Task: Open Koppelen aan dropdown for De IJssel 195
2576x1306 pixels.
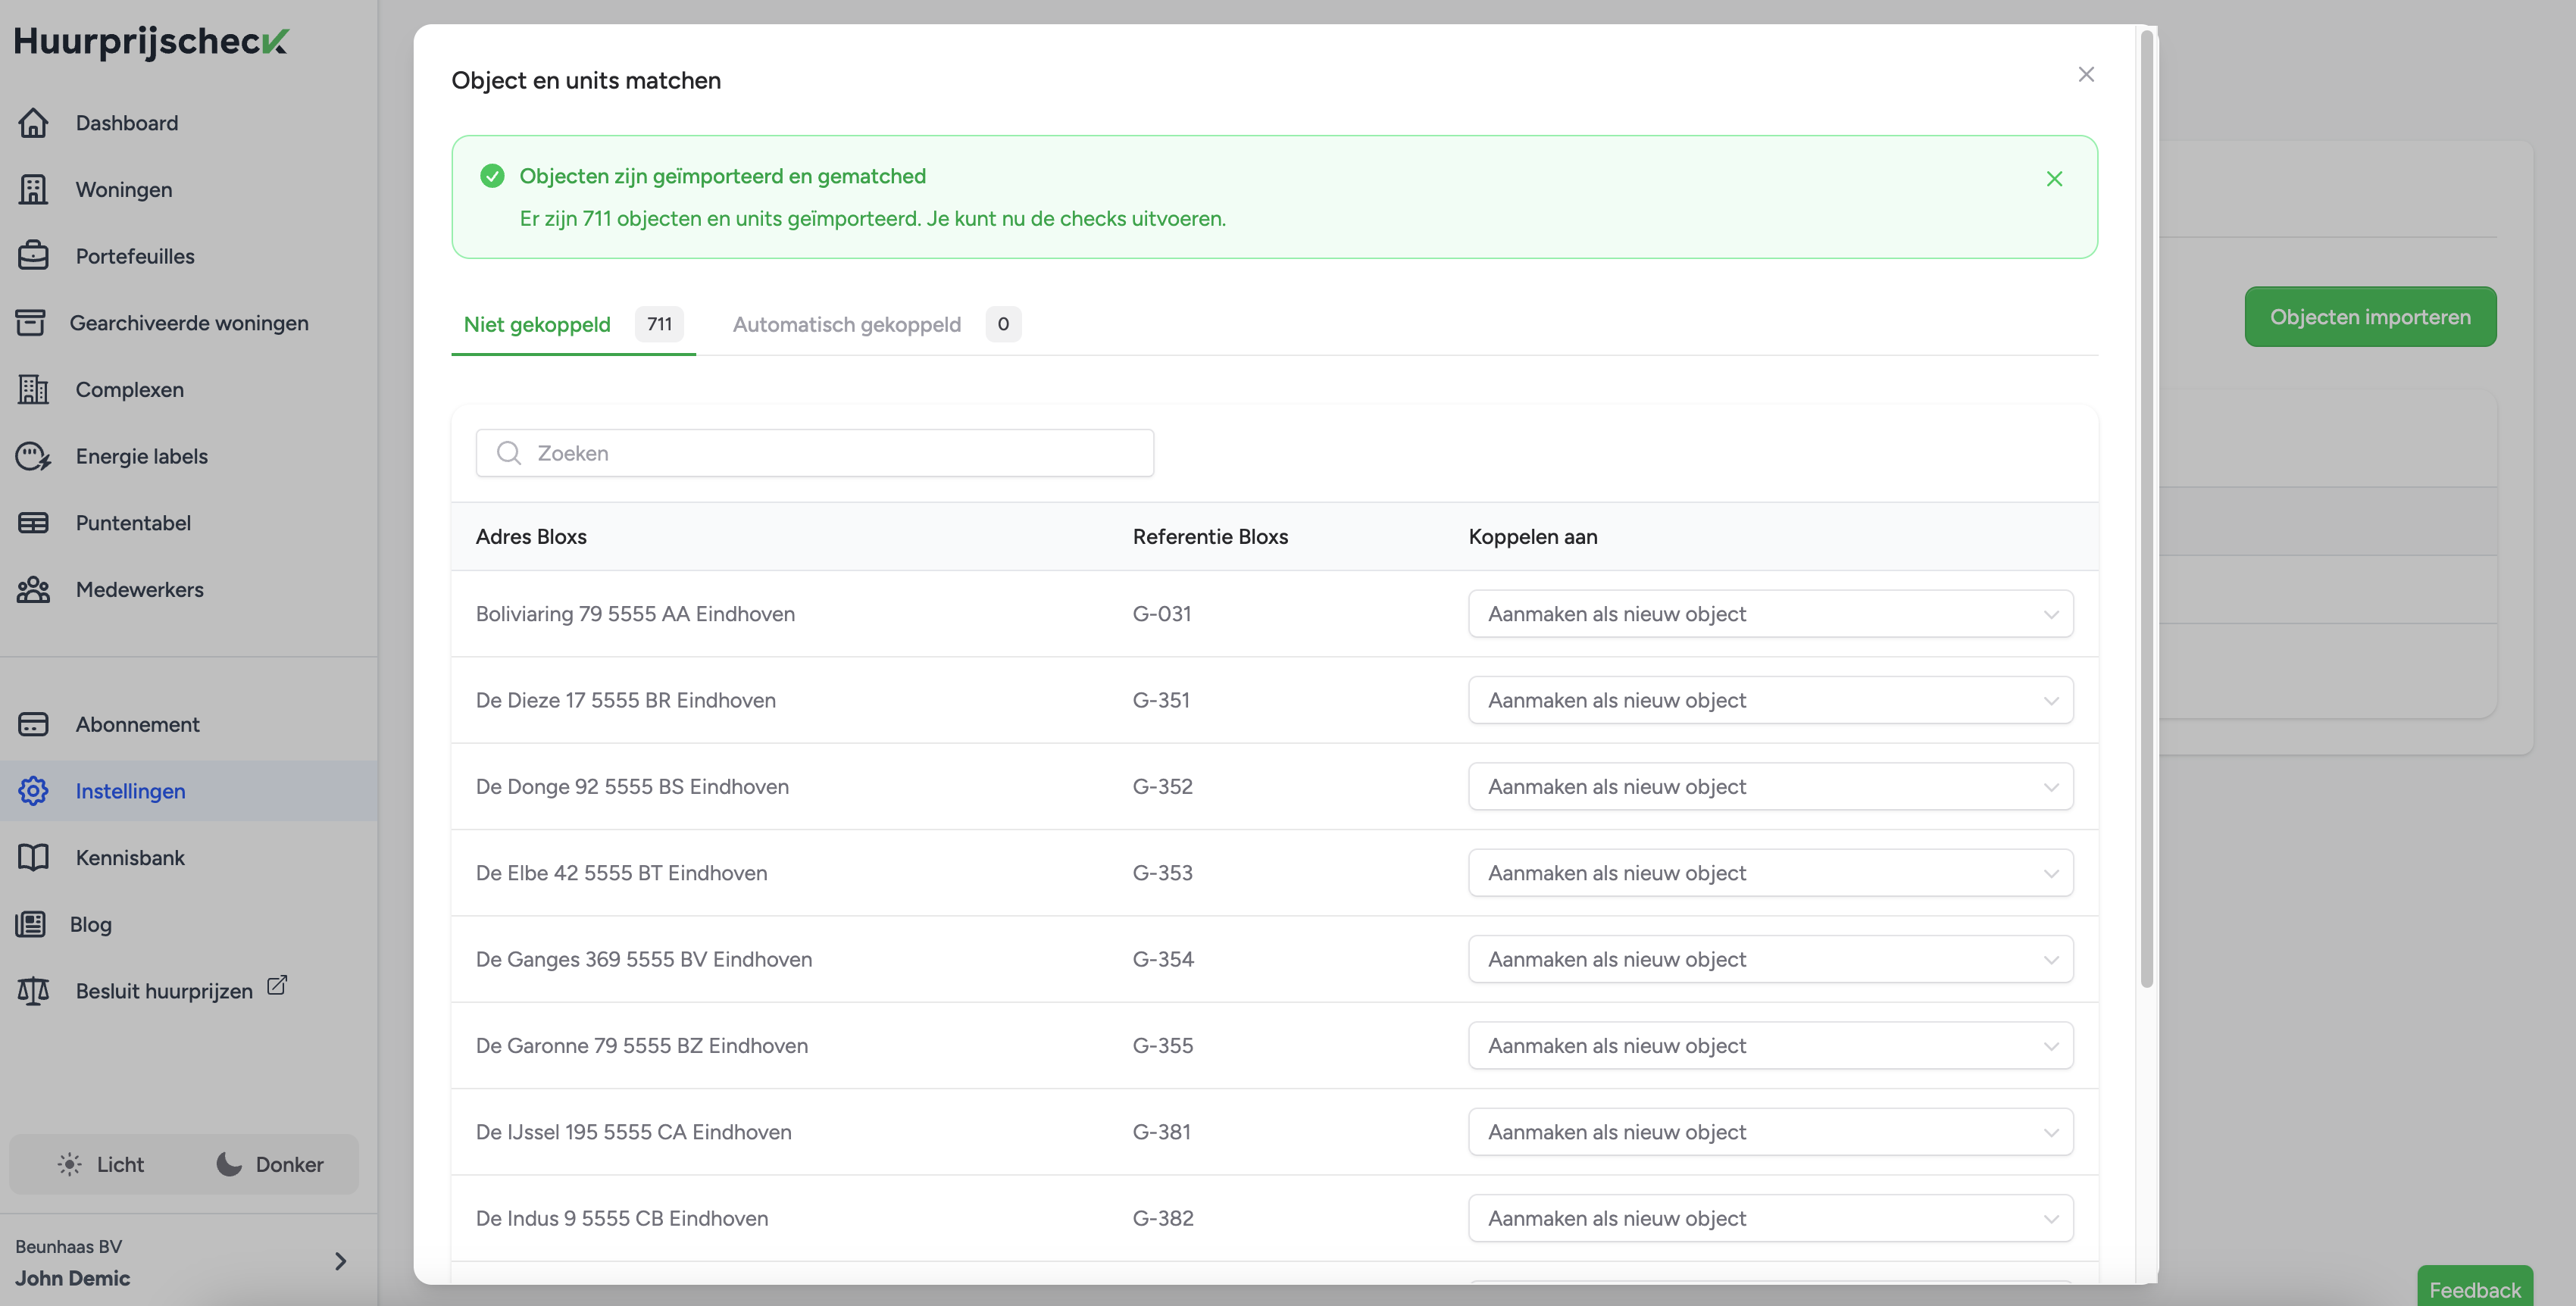Action: [1770, 1132]
